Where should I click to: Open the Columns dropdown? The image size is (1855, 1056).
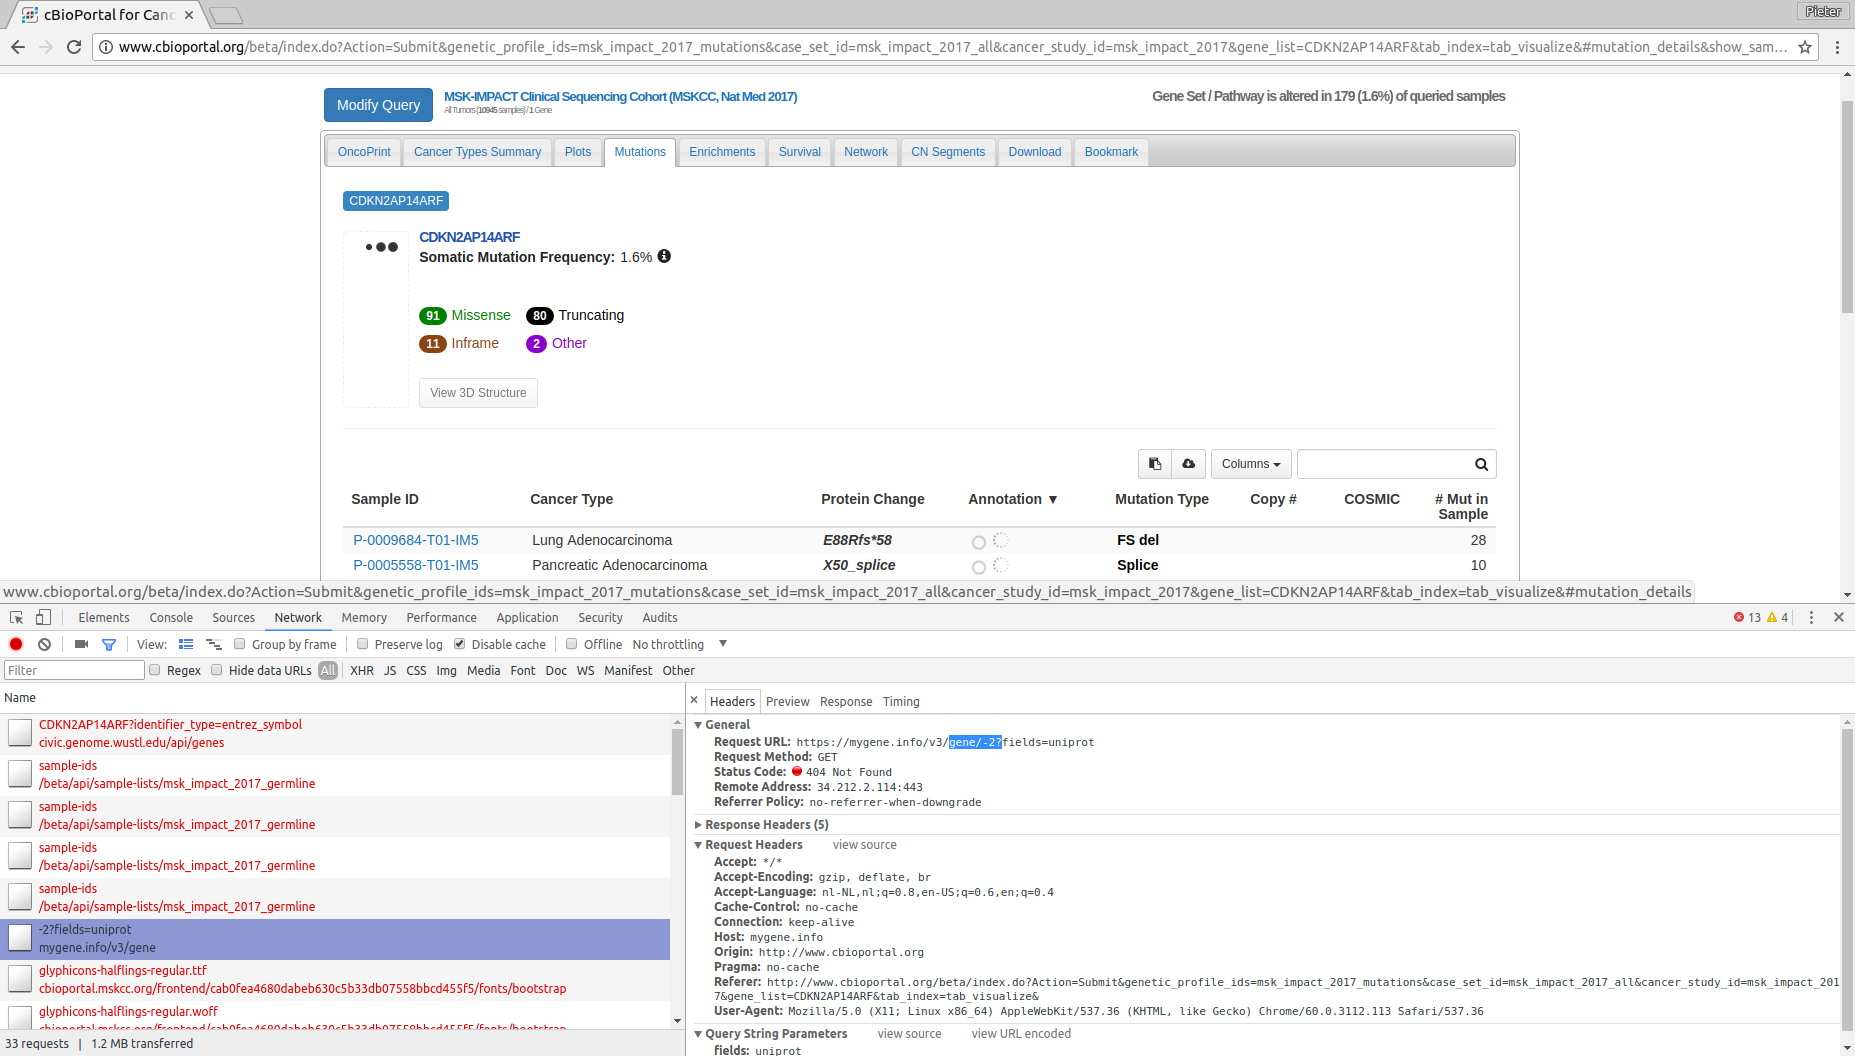1250,464
